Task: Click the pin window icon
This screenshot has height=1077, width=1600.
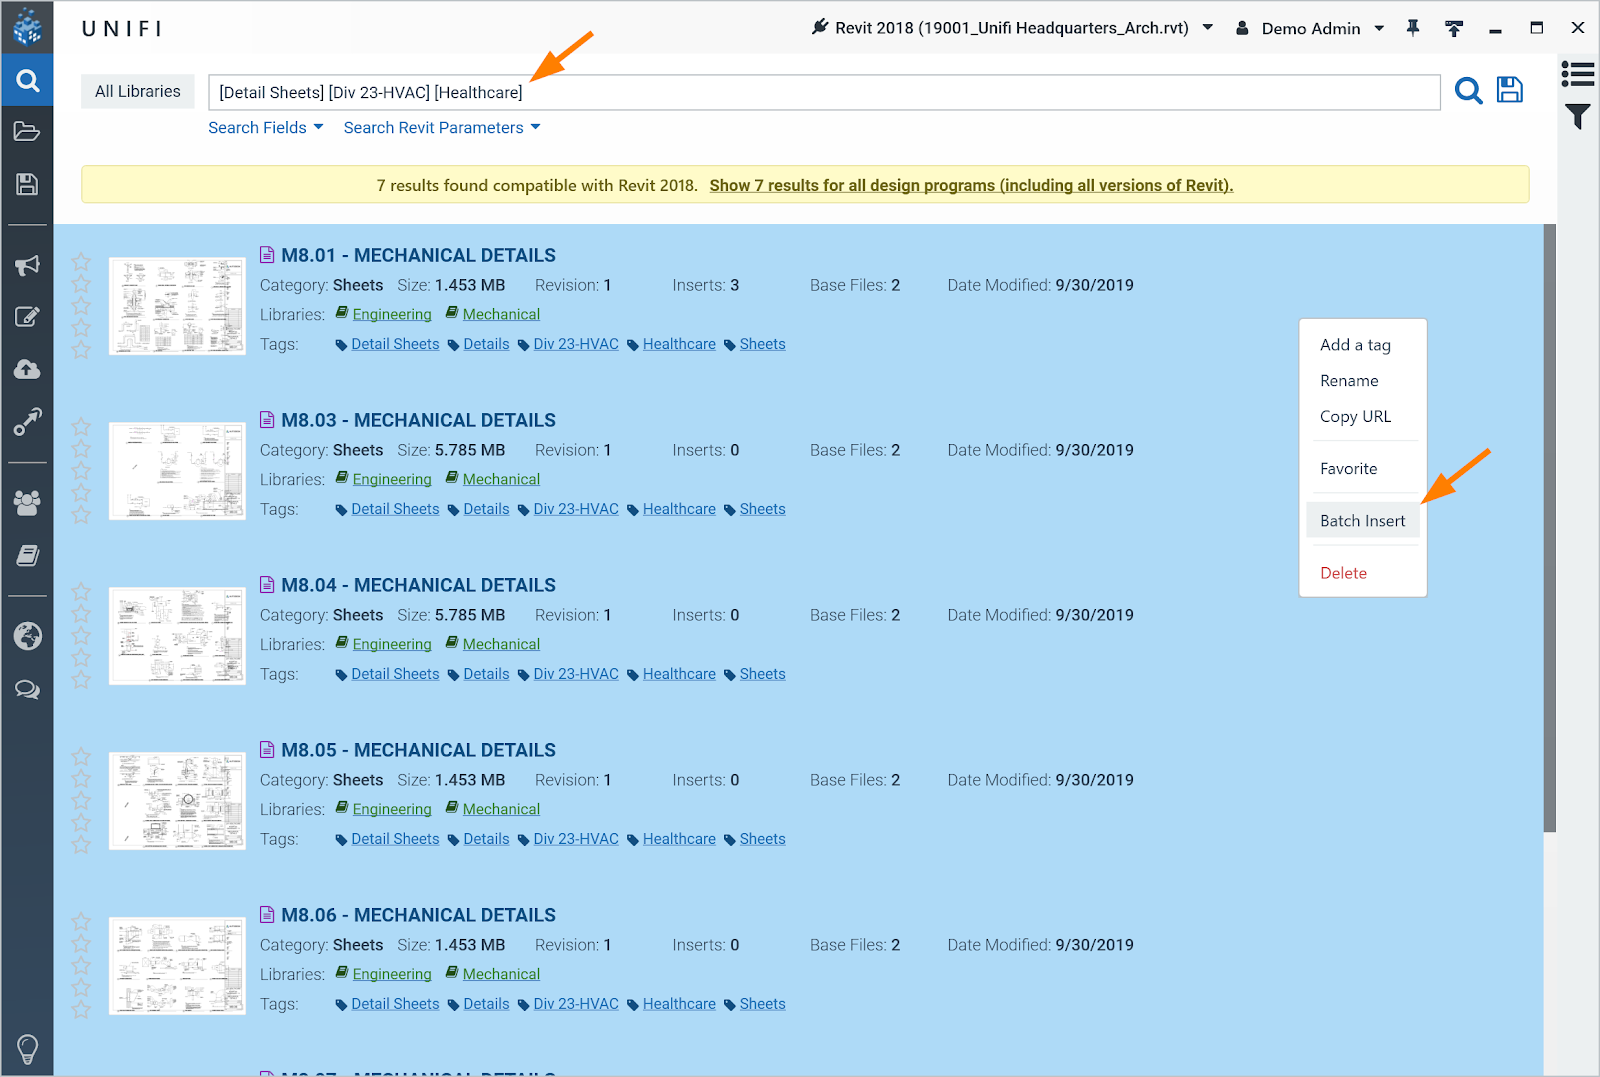Action: tap(1413, 28)
